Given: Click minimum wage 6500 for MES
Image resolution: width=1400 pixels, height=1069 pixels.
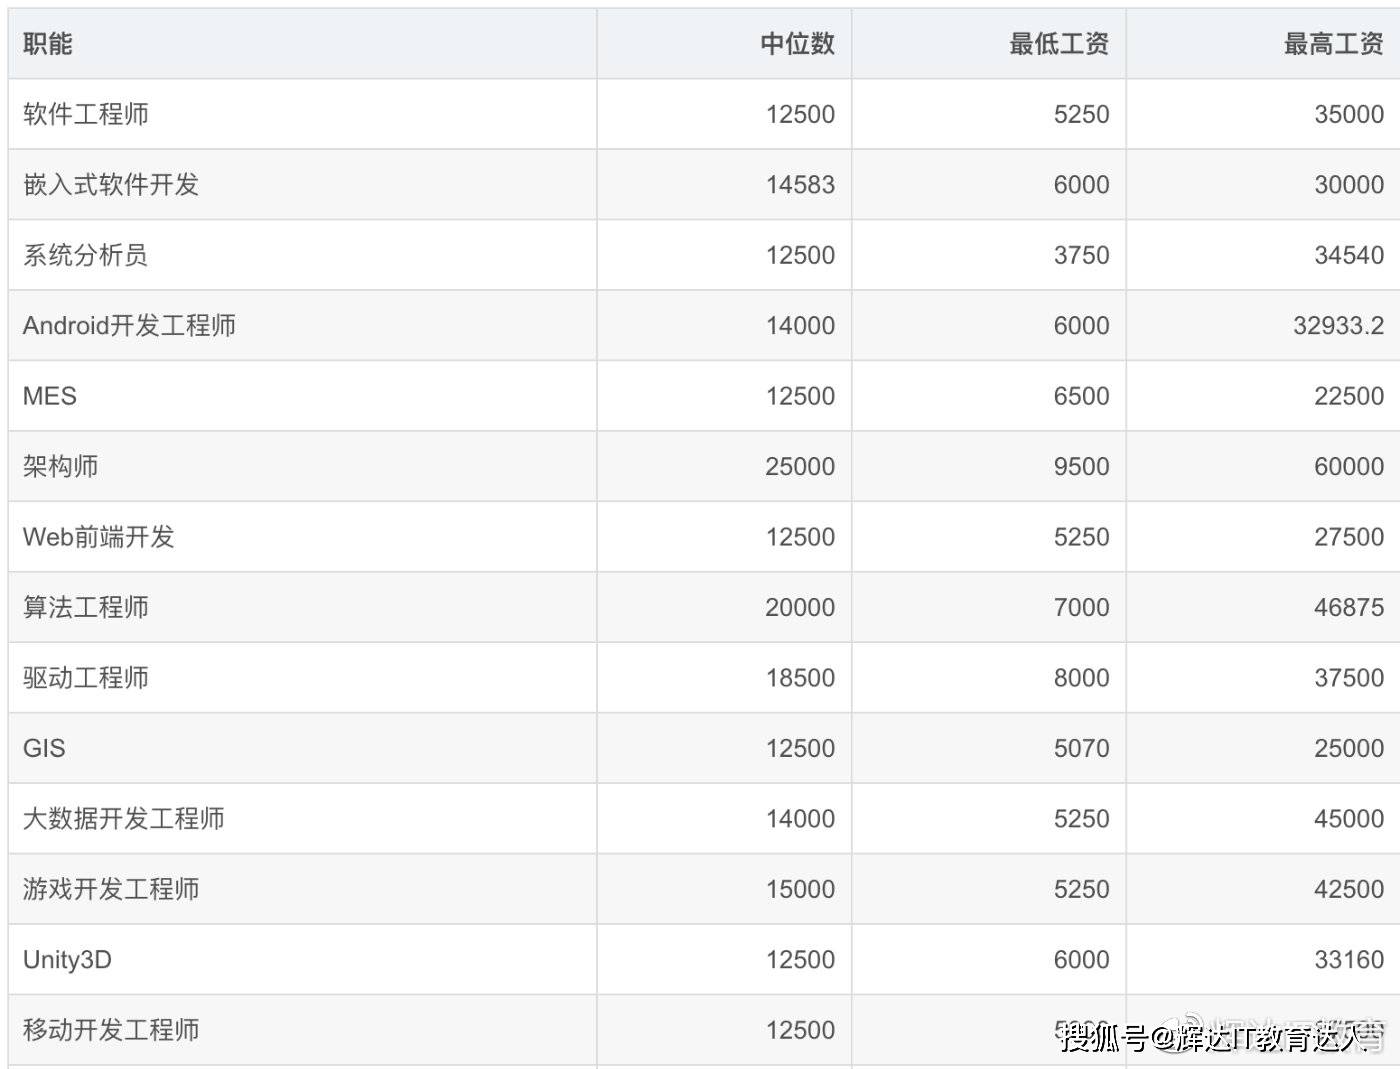Looking at the screenshot, I should [1081, 396].
